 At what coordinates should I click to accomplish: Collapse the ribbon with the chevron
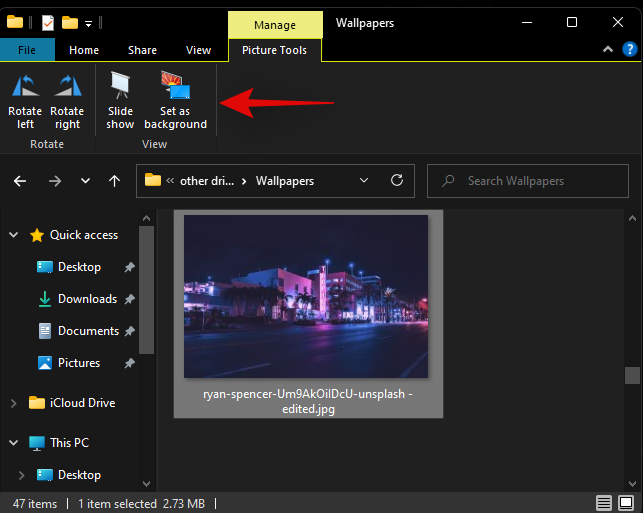604,49
